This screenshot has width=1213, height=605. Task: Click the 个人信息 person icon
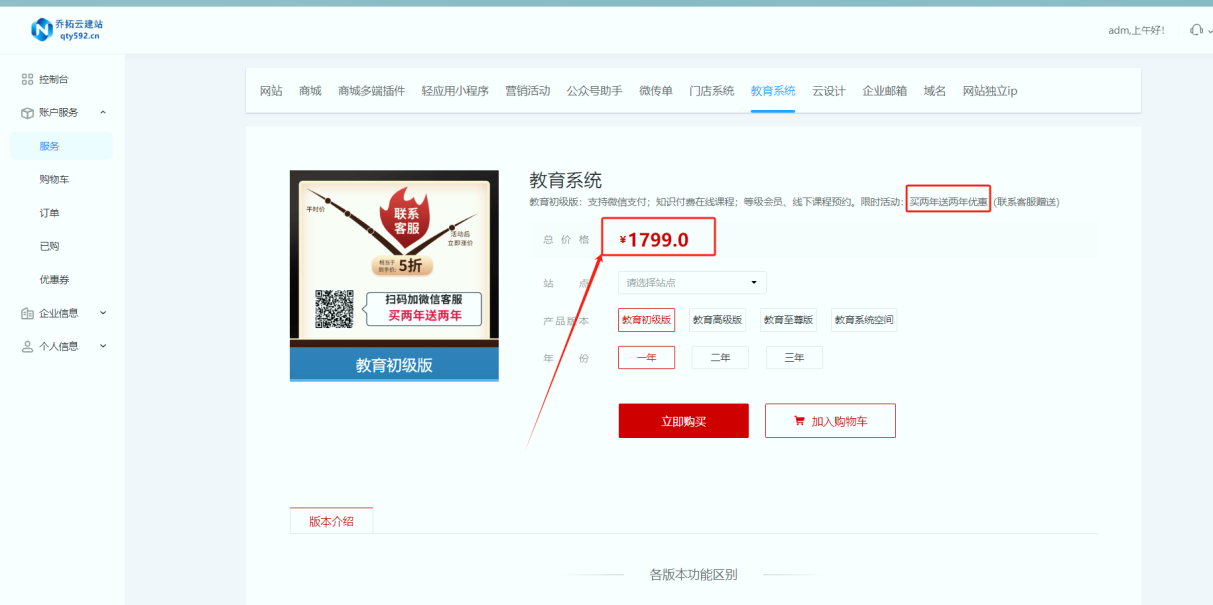tap(28, 347)
